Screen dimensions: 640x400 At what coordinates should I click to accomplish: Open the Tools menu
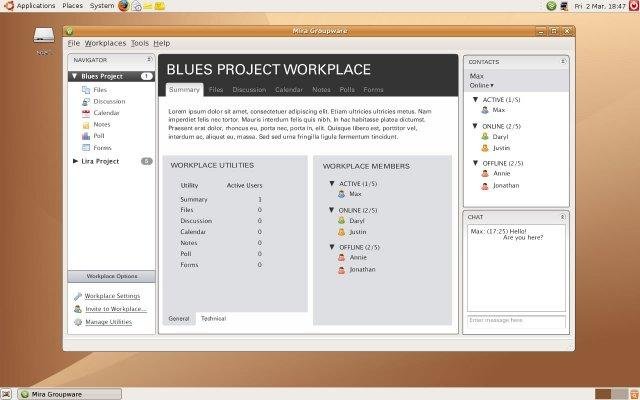[x=140, y=43]
